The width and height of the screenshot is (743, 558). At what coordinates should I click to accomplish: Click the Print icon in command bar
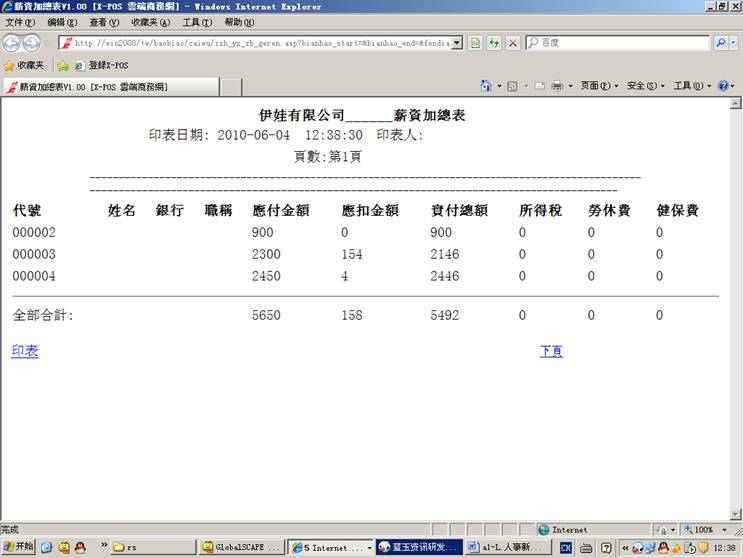coord(557,86)
